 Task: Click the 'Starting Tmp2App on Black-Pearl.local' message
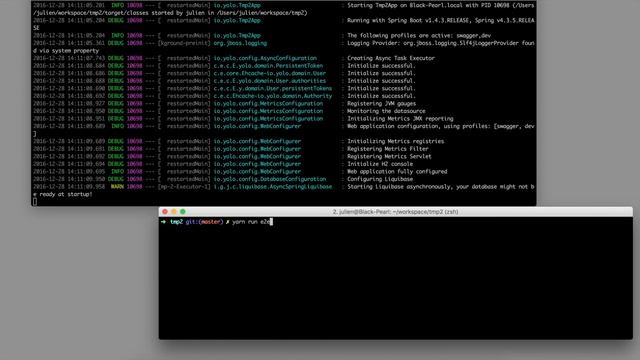tap(440, 5)
